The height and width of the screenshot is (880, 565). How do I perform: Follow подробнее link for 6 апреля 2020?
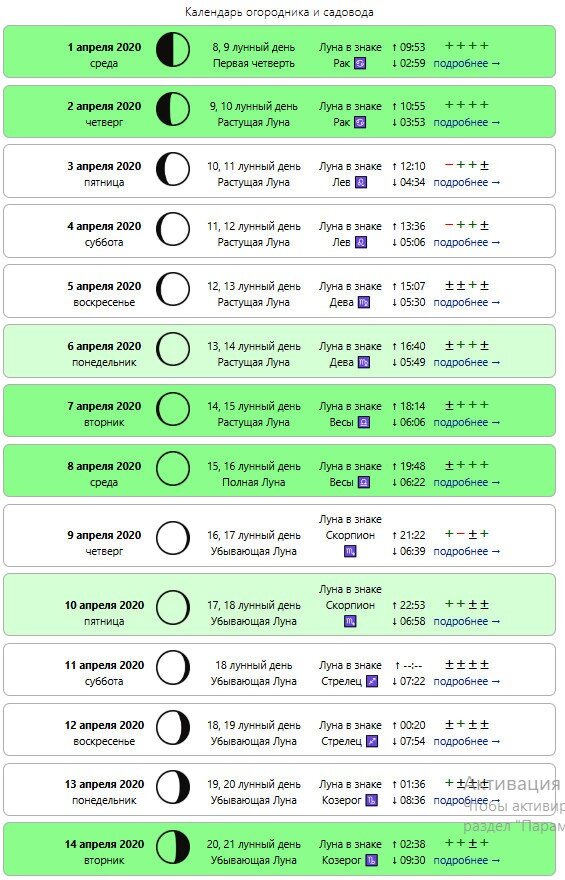(x=466, y=363)
